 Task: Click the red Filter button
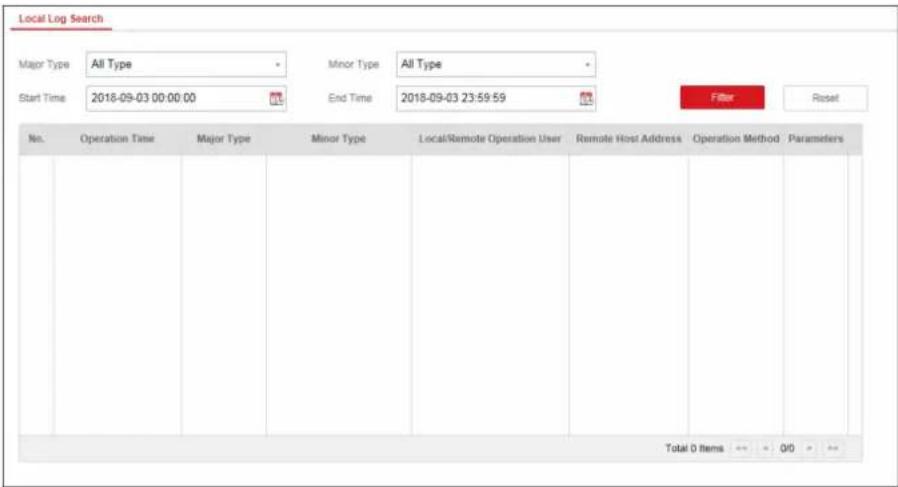point(722,97)
